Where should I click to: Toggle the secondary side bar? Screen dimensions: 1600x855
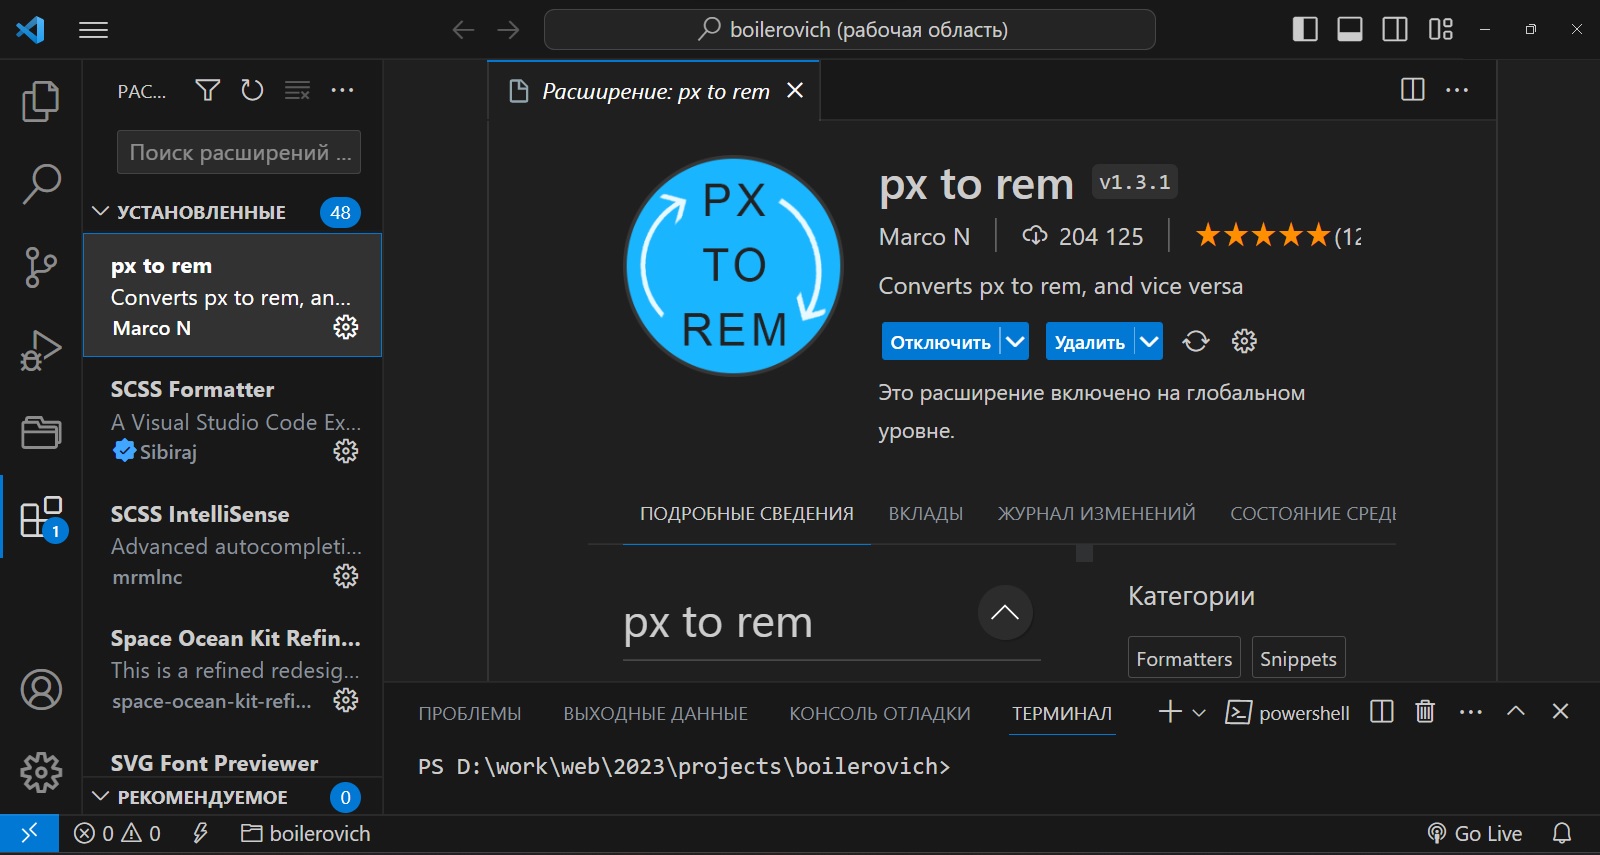[1395, 29]
